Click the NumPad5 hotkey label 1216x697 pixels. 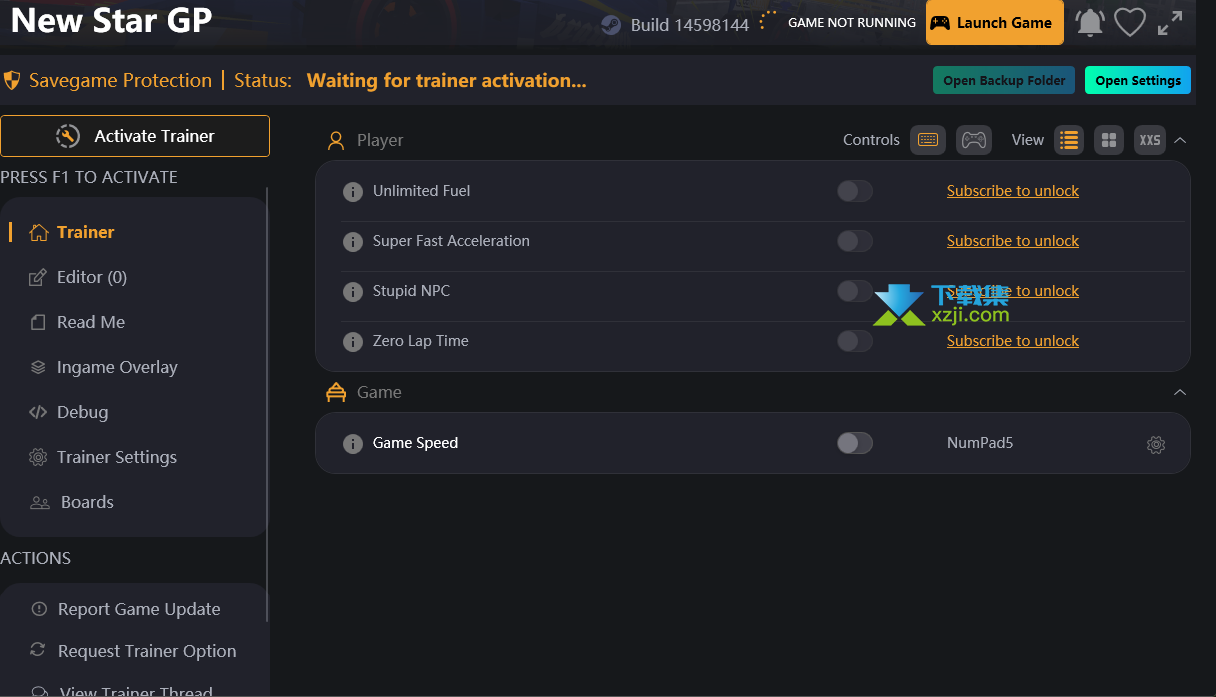click(980, 443)
